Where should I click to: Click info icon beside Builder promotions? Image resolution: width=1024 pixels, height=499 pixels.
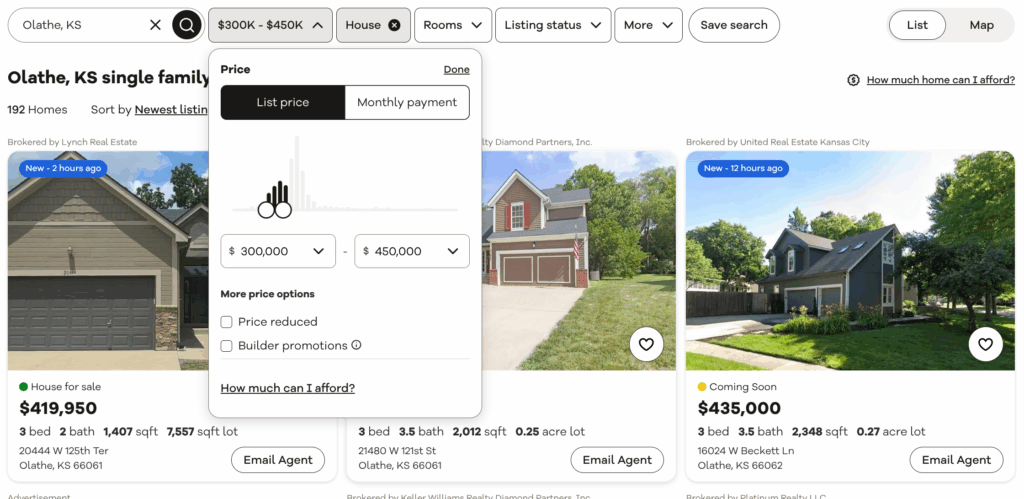click(357, 345)
